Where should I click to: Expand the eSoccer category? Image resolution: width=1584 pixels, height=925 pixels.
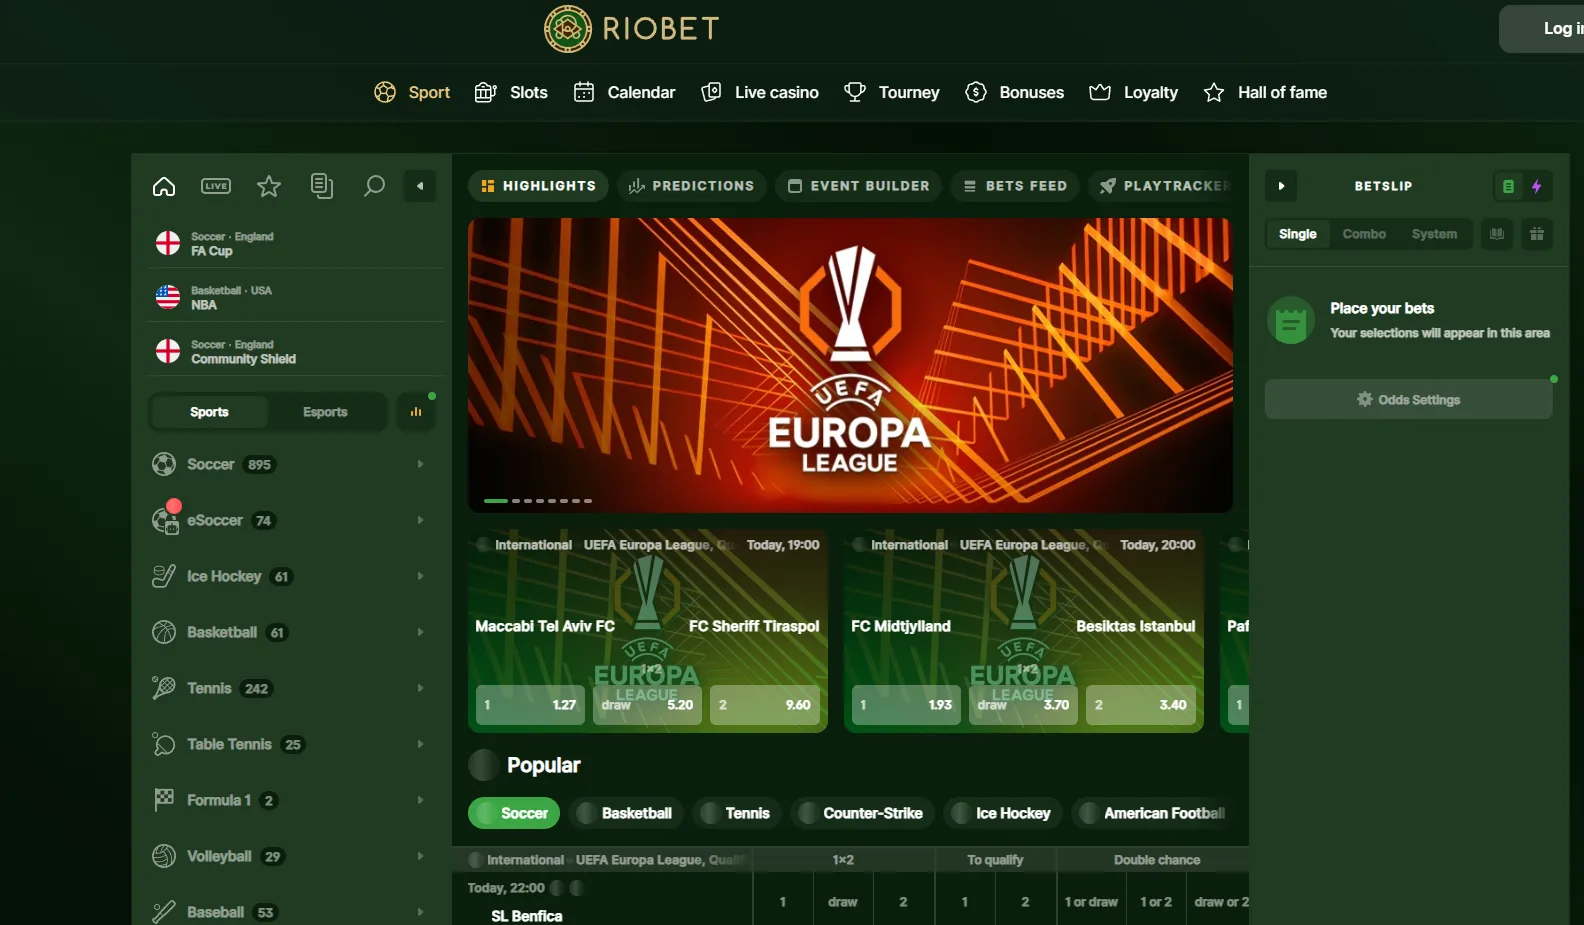tap(290, 520)
